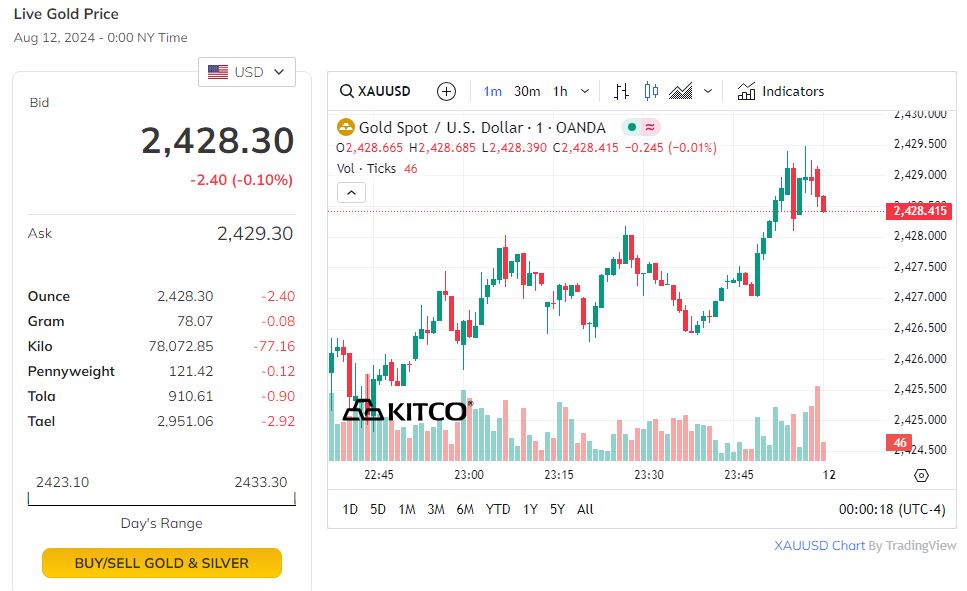The width and height of the screenshot is (967, 591).
Task: Click the XAUUSD symbol search
Action: [x=376, y=91]
